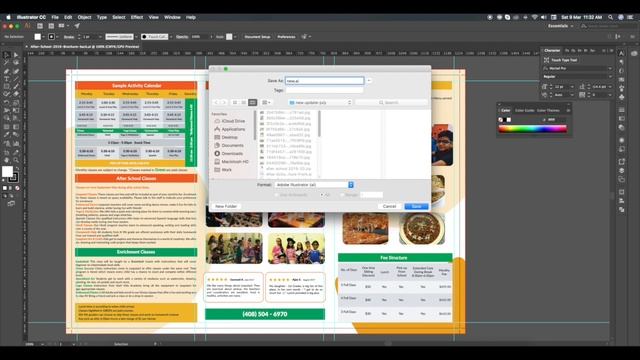Screen dimensions: 640x360
Task: Set paint mode to Color
Action: (4, 188)
